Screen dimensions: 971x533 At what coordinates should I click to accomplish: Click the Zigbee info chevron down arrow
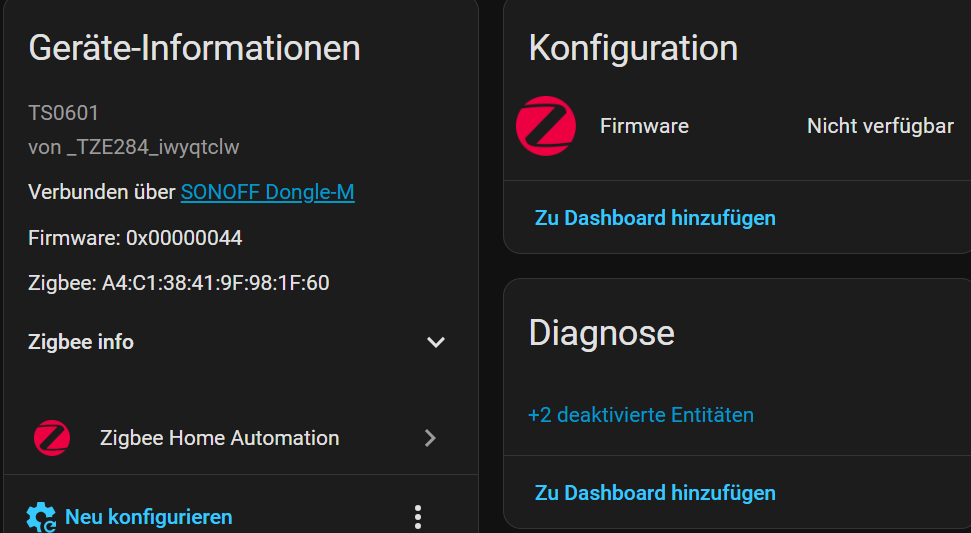click(436, 342)
